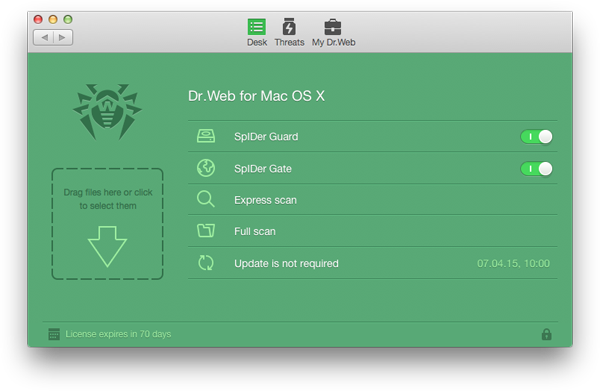600x391 pixels.
Task: Close the window with red button
Action: [38, 19]
